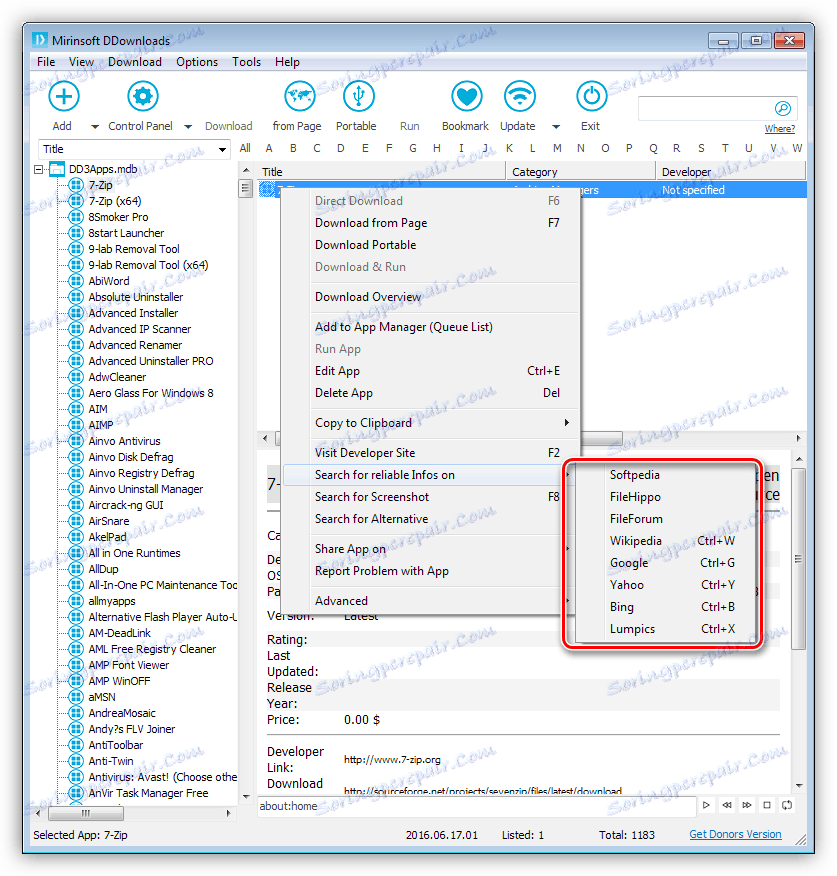Select Softpedia in the submenu
The height and width of the screenshot is (876, 837).
pos(635,475)
